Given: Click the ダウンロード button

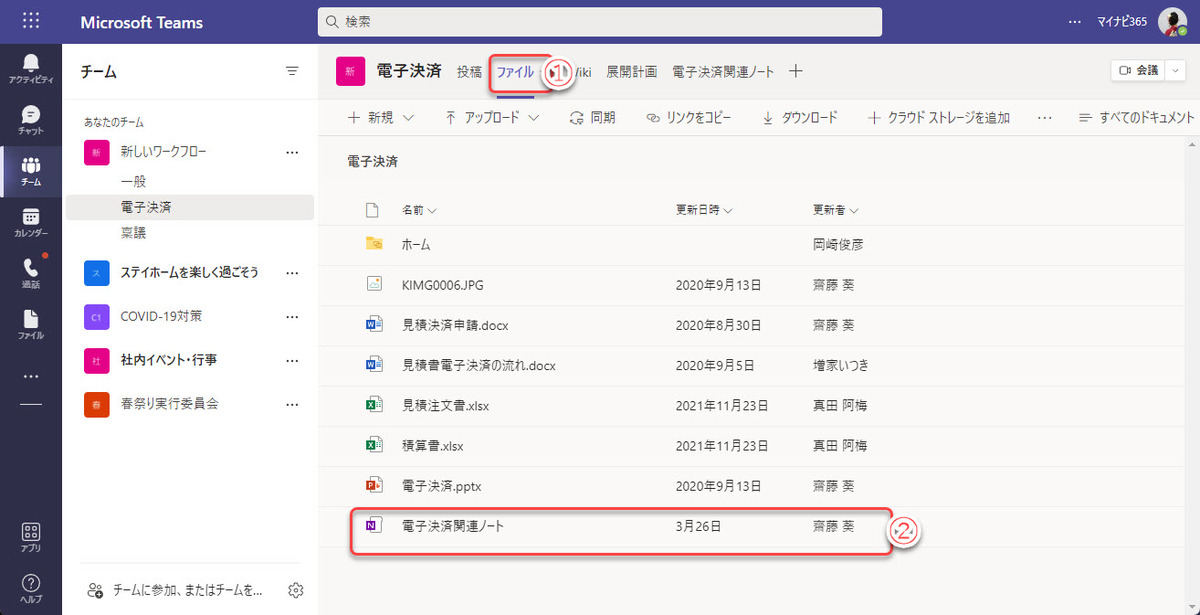Looking at the screenshot, I should tap(798, 118).
